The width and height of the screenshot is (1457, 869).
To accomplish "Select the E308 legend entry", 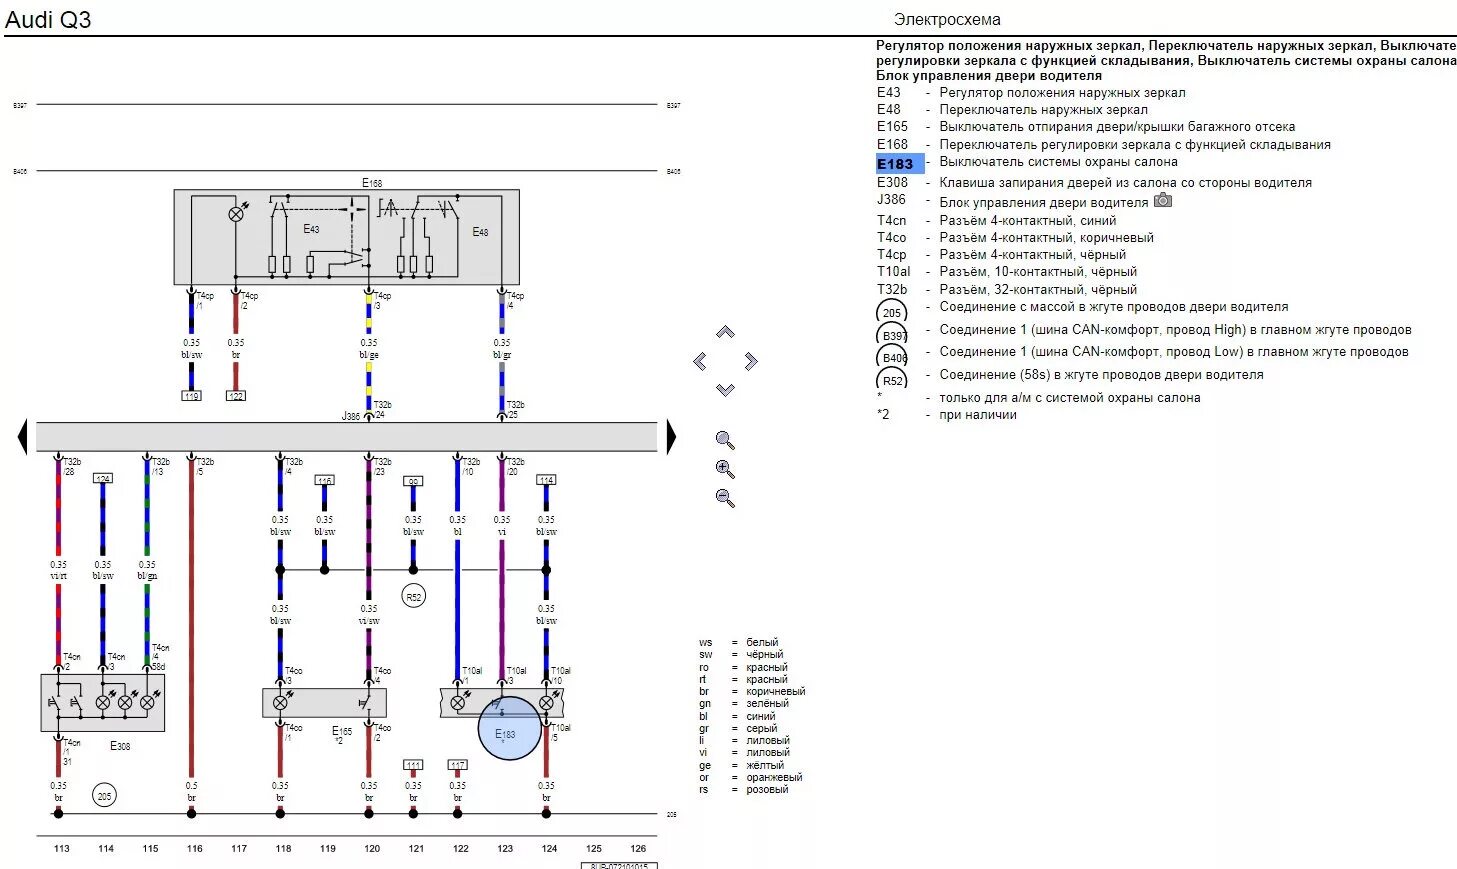I will tap(1094, 183).
